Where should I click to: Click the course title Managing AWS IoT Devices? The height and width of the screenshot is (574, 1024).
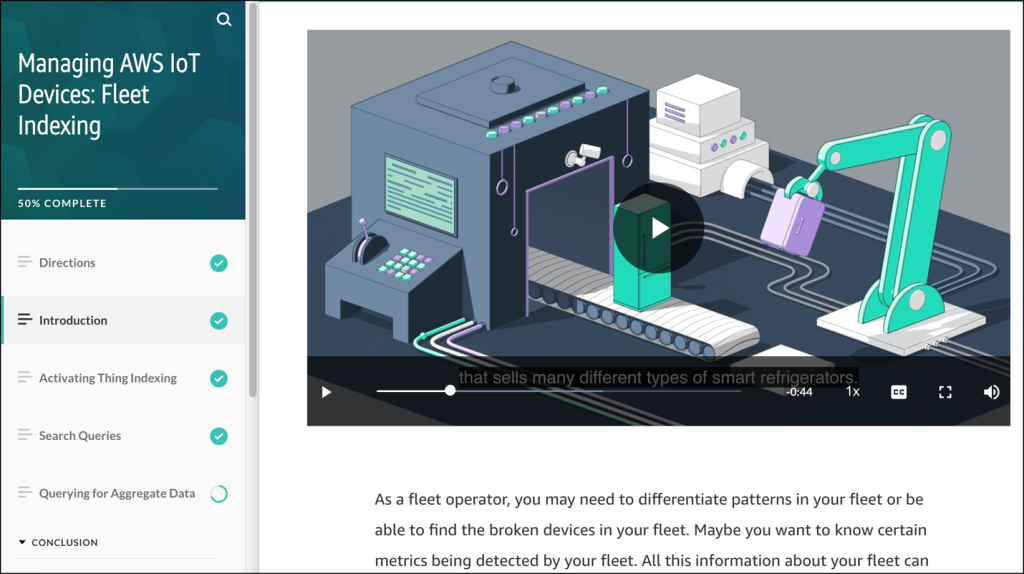(x=109, y=95)
